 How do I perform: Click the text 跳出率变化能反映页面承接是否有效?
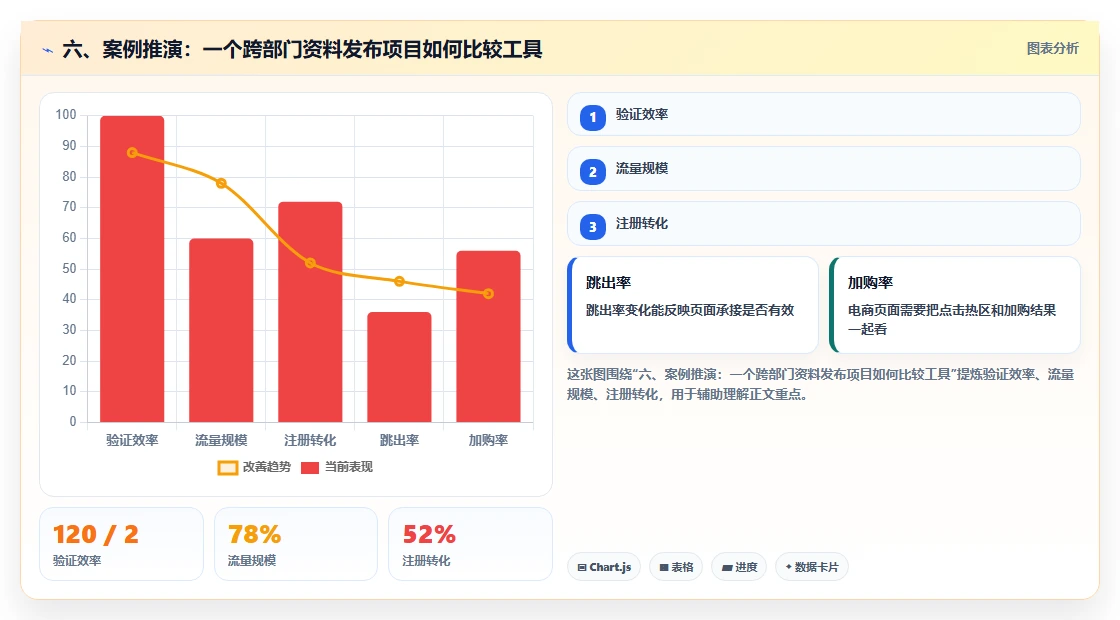(690, 310)
